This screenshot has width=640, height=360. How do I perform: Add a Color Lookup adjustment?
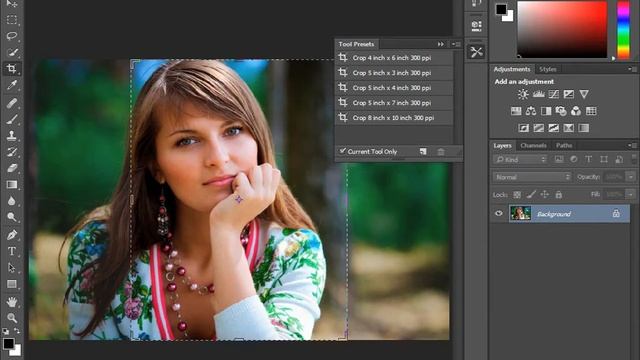pos(591,111)
